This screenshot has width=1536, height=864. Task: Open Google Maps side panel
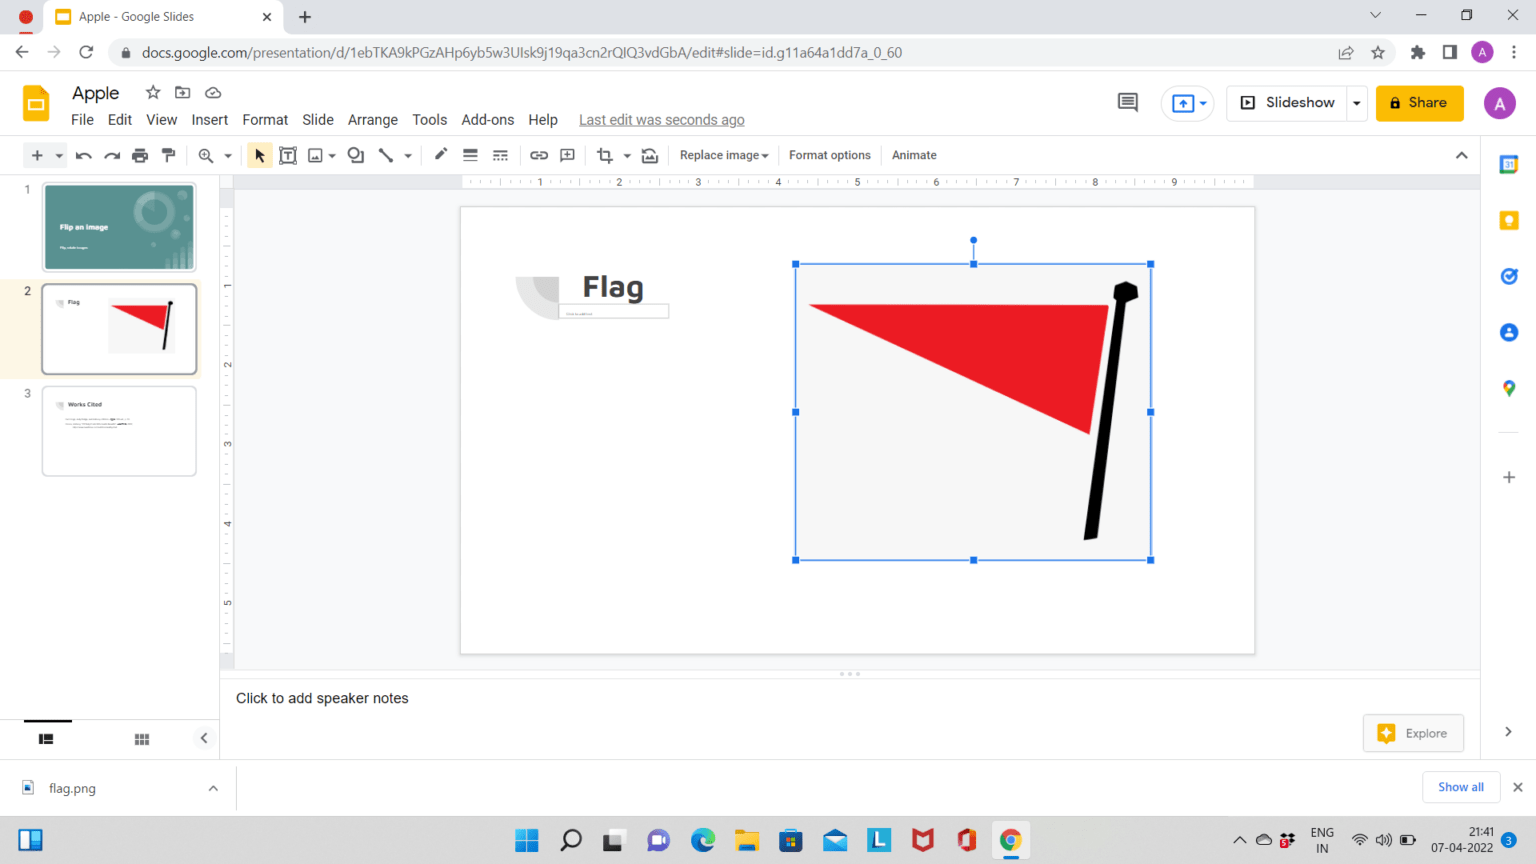[1508, 388]
